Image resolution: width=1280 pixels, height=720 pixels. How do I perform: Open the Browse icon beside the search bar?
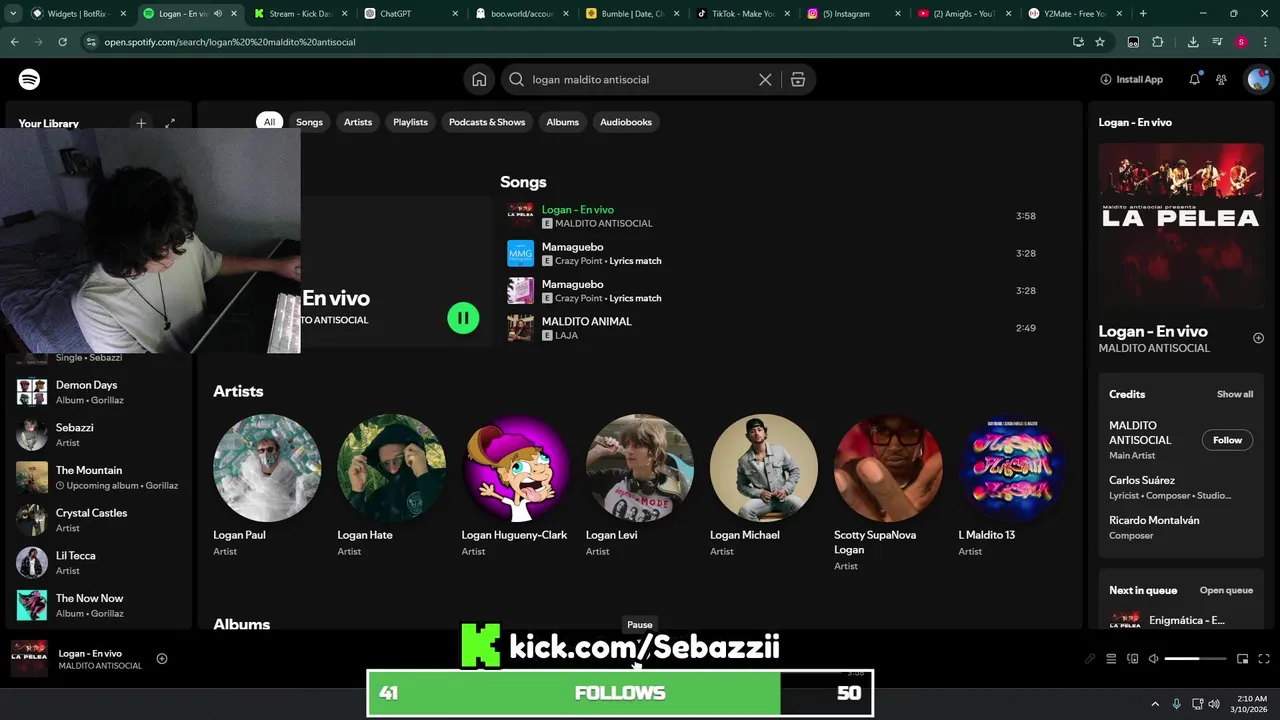pyautogui.click(x=798, y=80)
